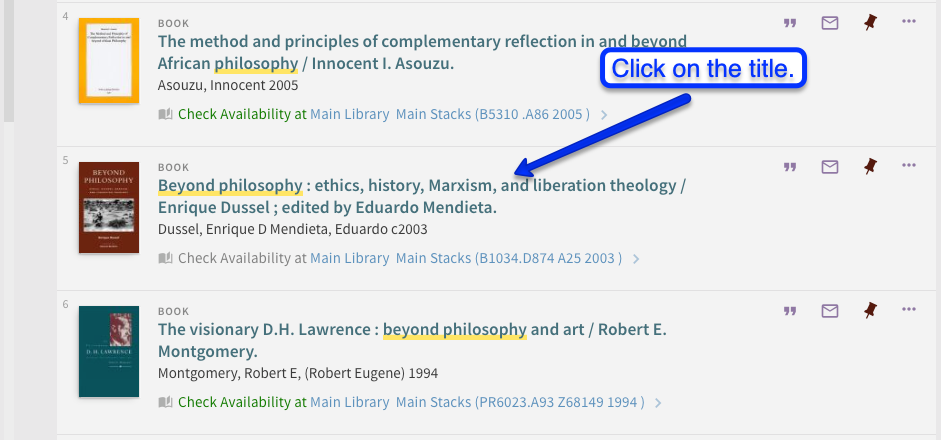This screenshot has width=941, height=440.
Task: Pin the Asouzu complementary reflection book
Action: tap(869, 23)
